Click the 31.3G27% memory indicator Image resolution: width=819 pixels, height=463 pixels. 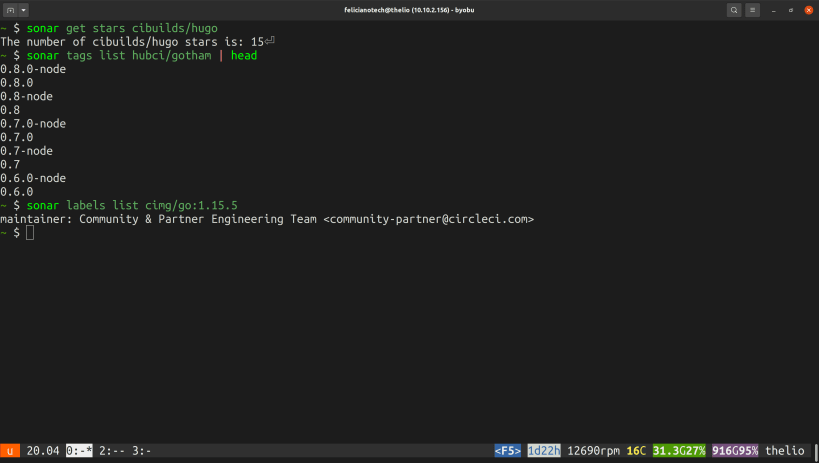(679, 450)
